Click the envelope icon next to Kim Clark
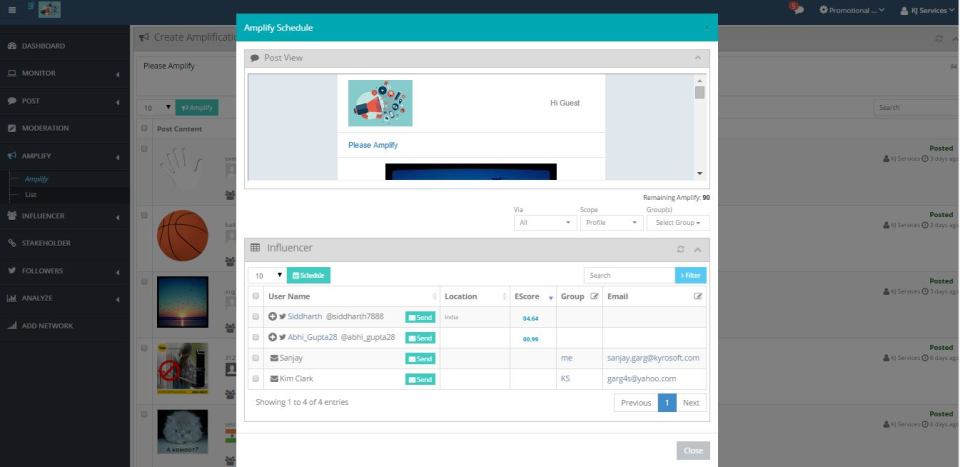This screenshot has height=467, width=960. pos(274,379)
